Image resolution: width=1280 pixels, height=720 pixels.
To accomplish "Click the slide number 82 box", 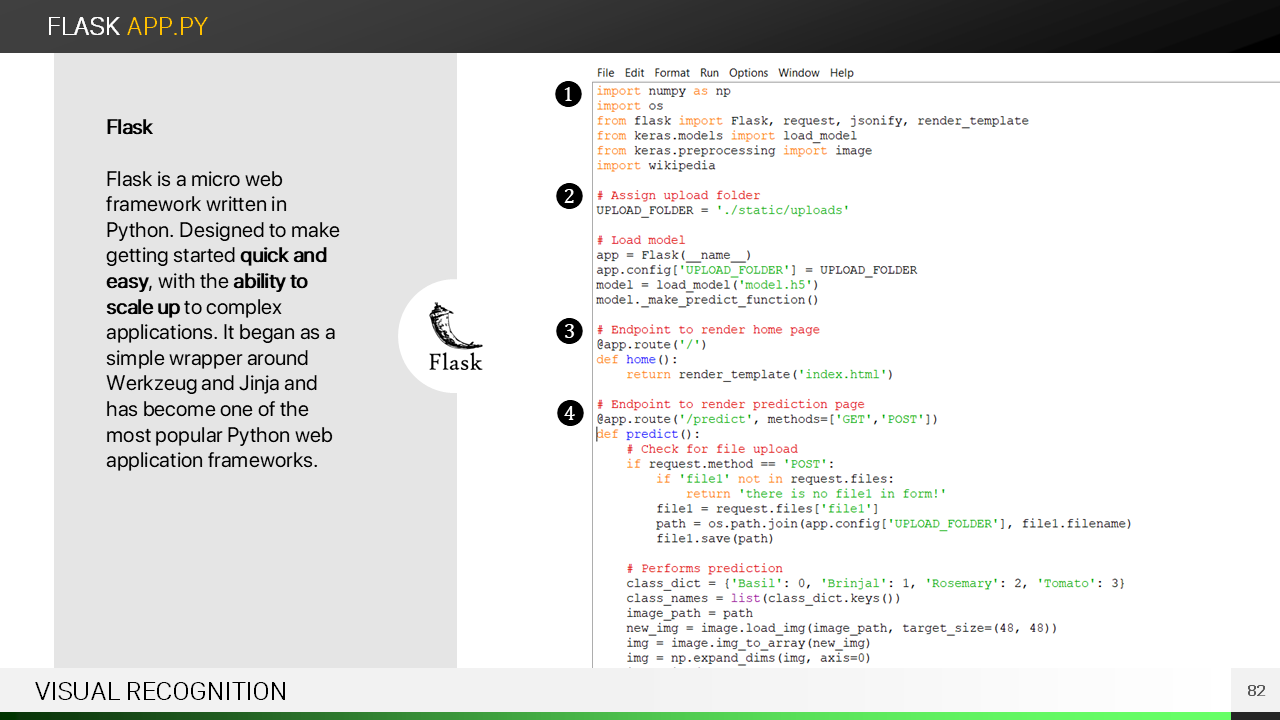I will tap(1256, 691).
